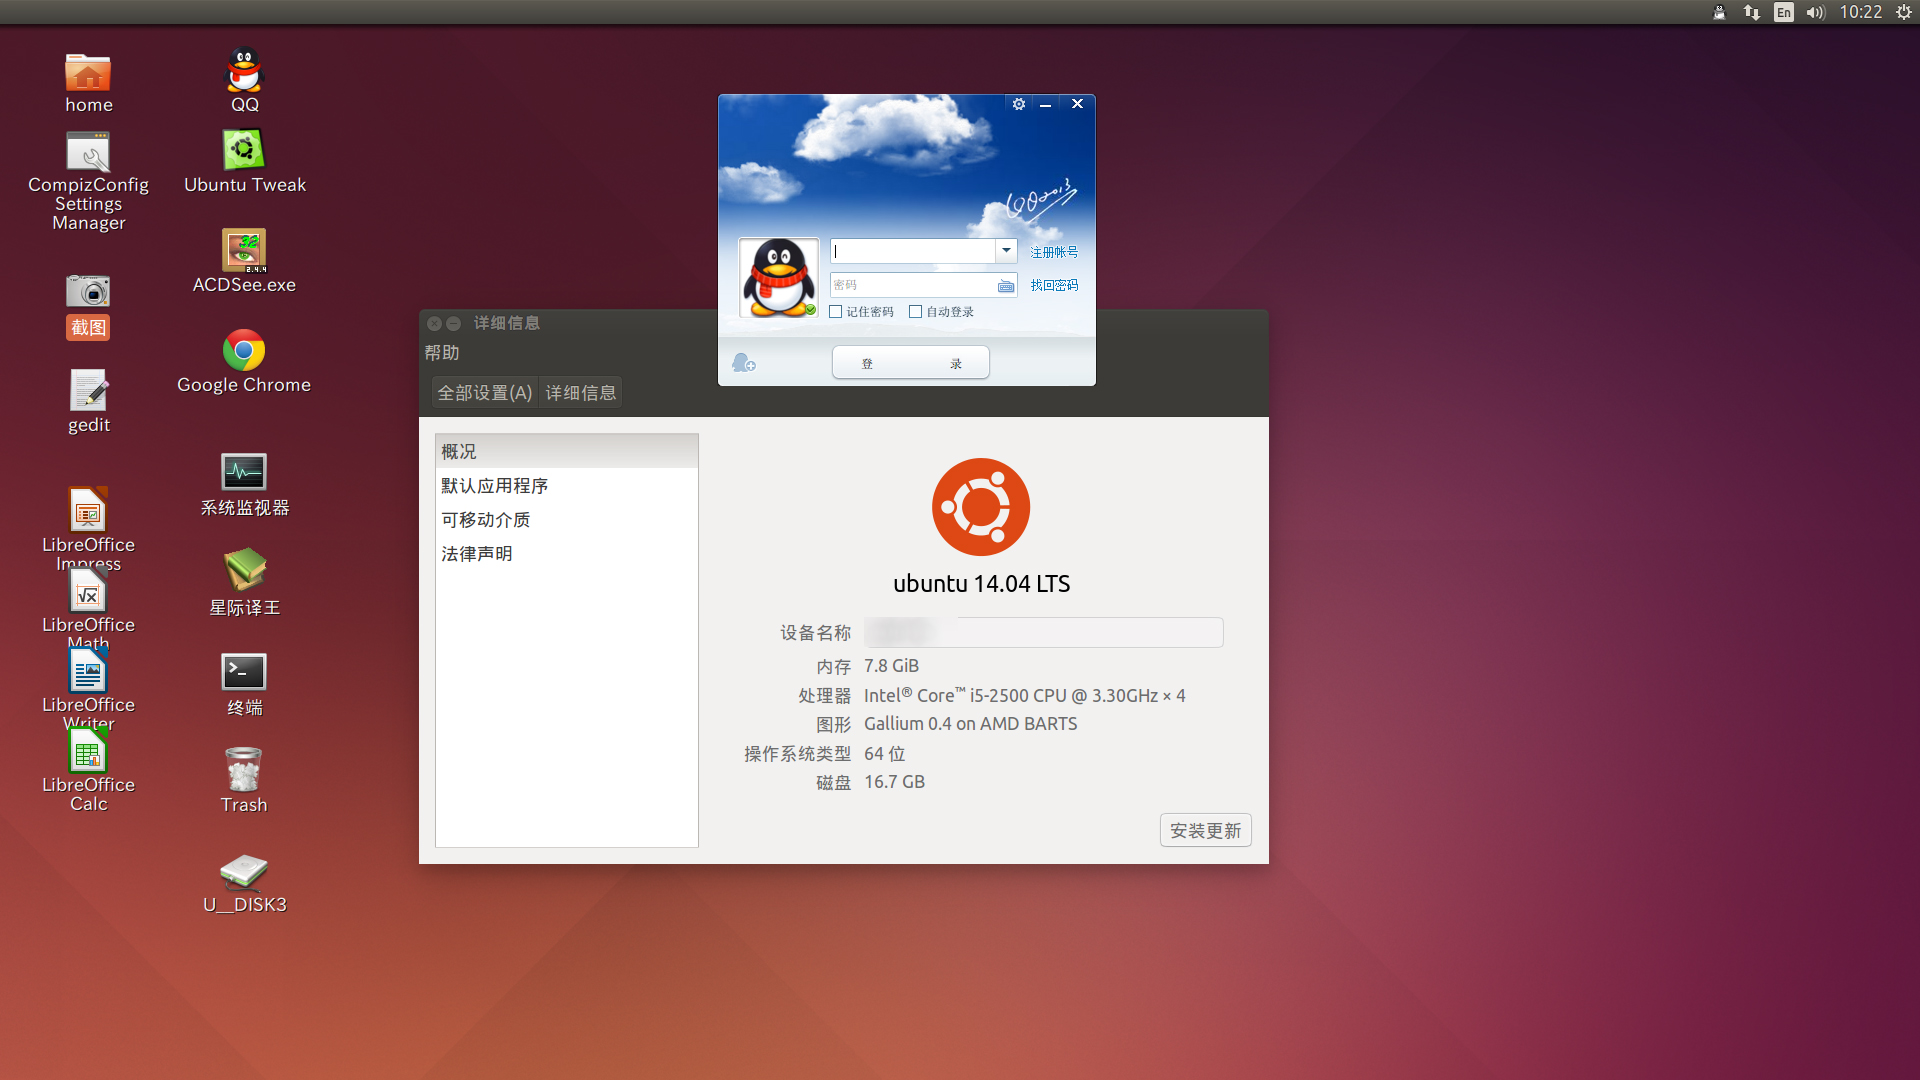This screenshot has height=1080, width=1920.
Task: Click the Intel Core i5-2500 processor text
Action: coord(1024,695)
